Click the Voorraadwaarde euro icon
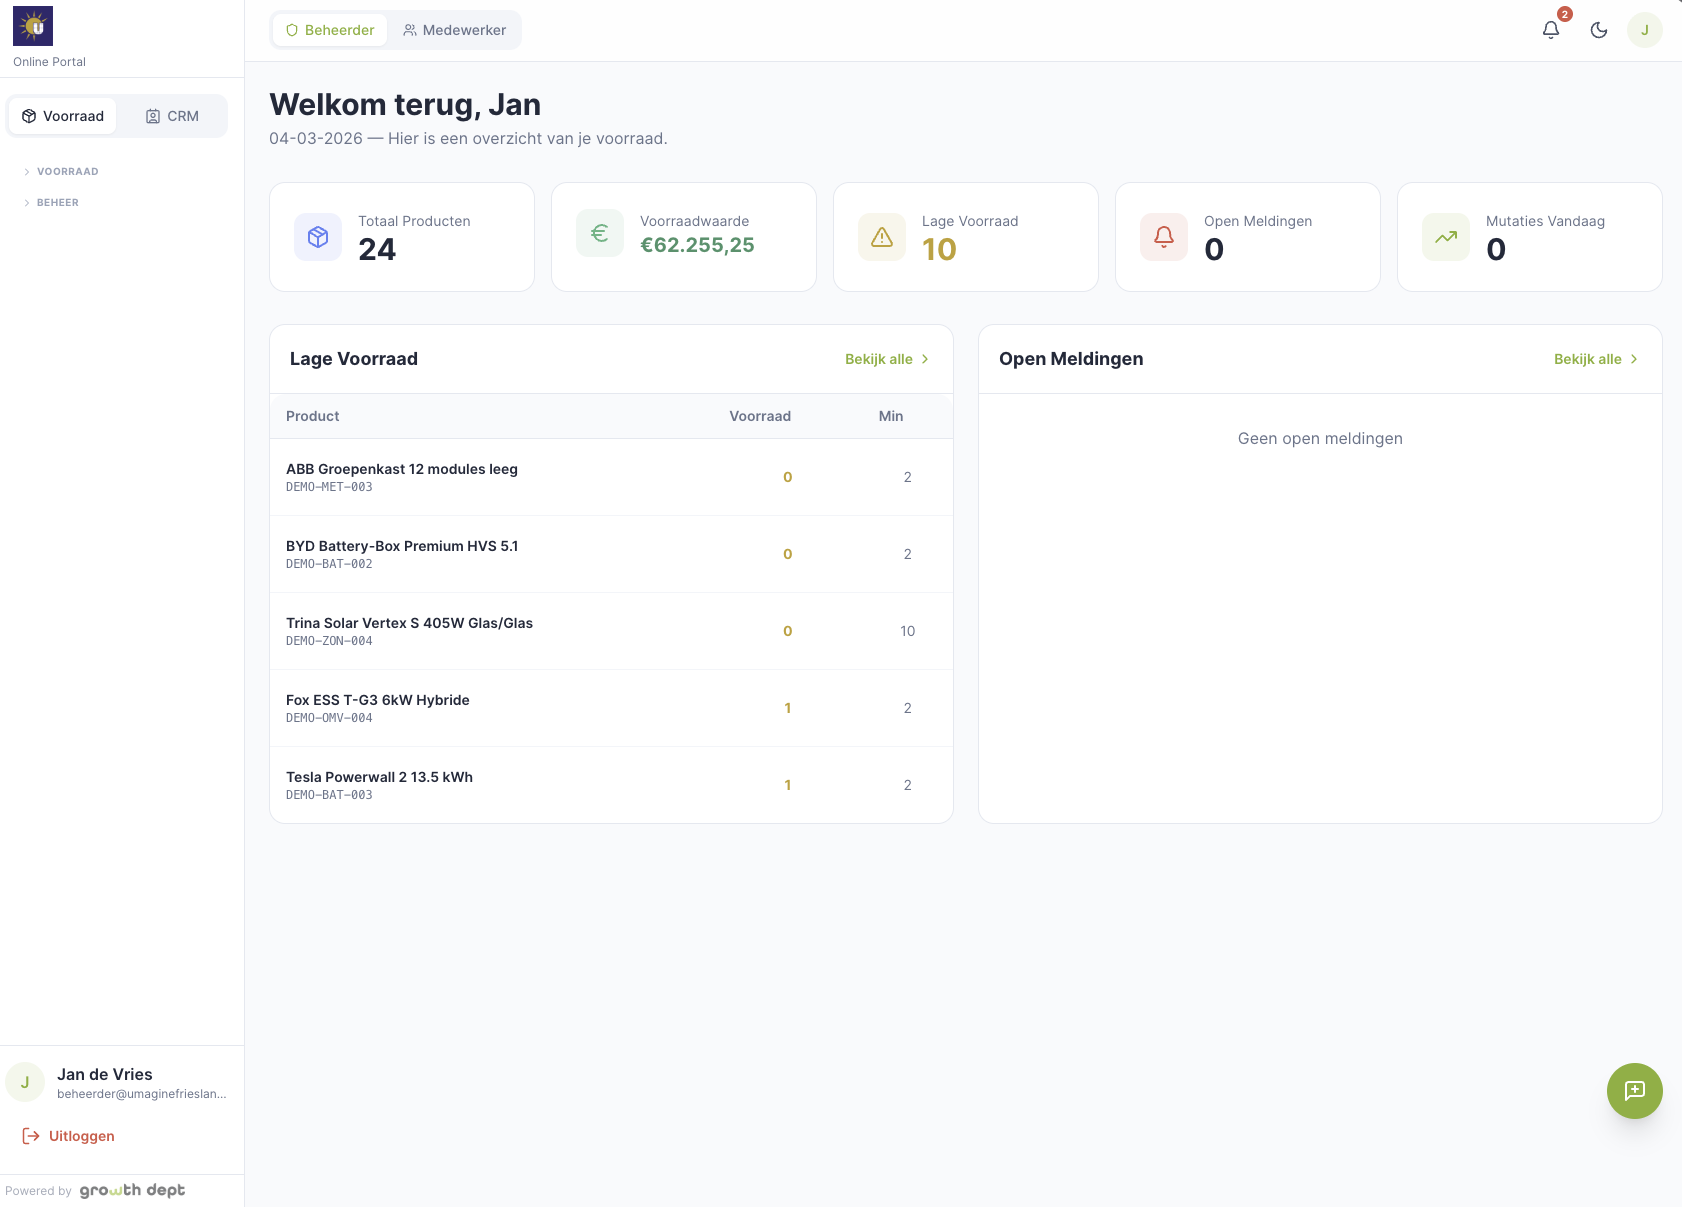 [x=599, y=232]
